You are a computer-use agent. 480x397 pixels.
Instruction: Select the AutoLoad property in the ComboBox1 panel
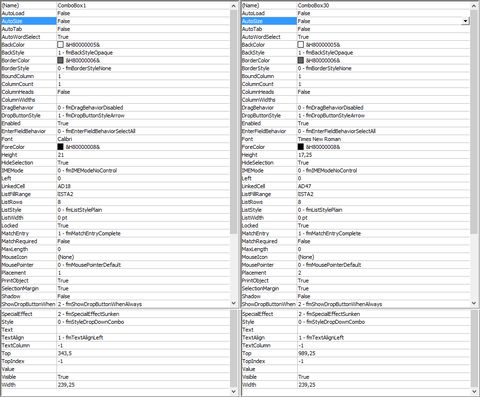13,13
